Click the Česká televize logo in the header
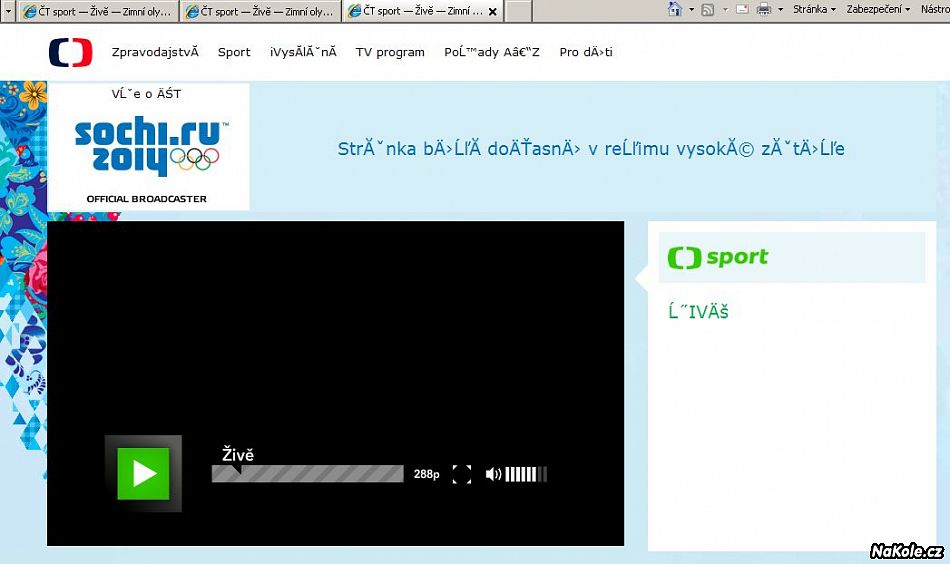 pyautogui.click(x=70, y=52)
